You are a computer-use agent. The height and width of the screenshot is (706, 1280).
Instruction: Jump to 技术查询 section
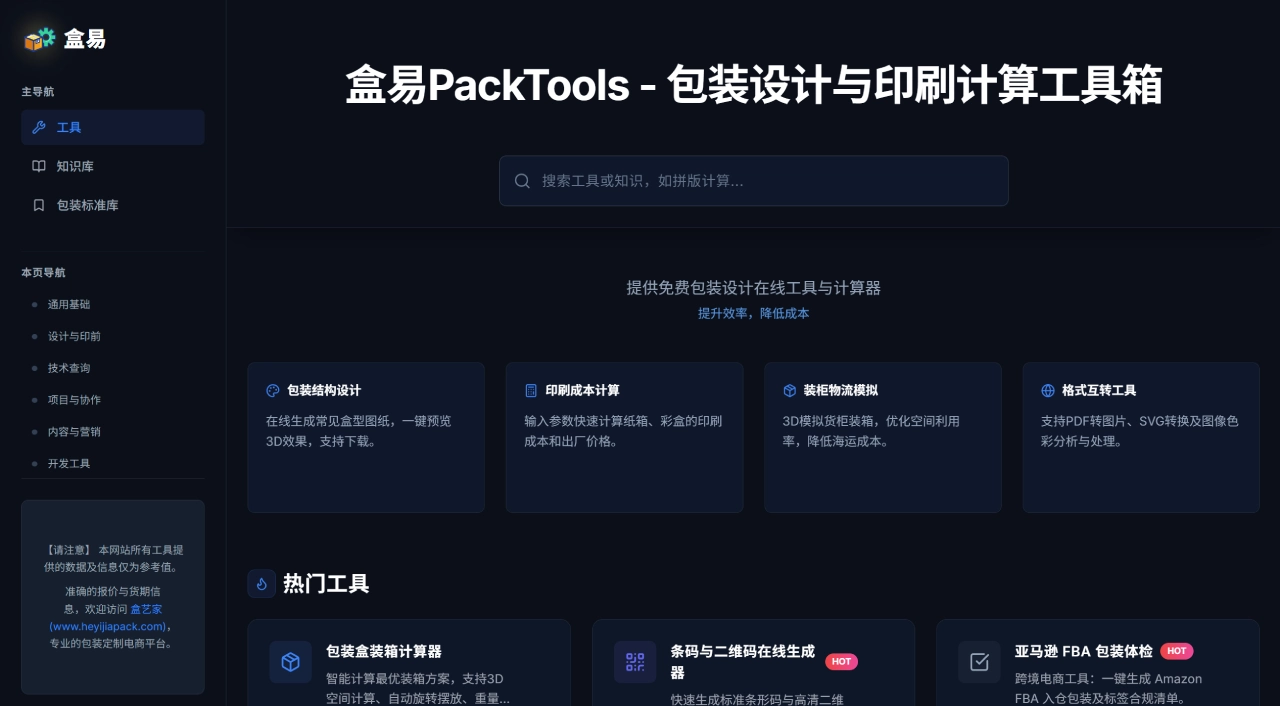69,368
